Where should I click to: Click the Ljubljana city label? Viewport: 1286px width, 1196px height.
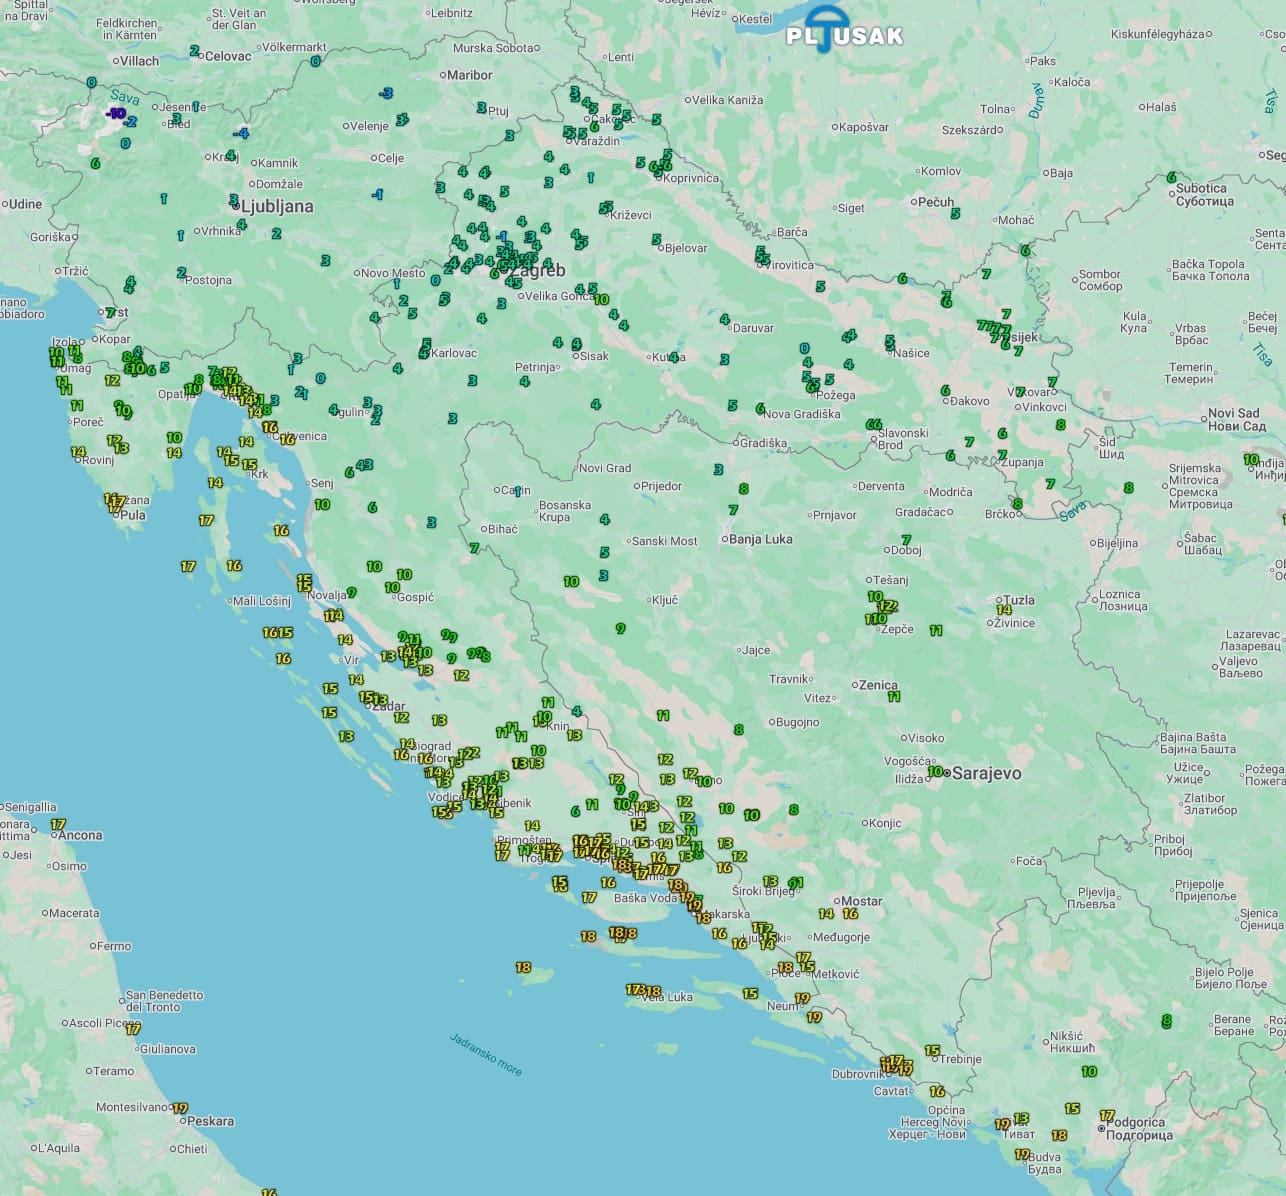(277, 207)
